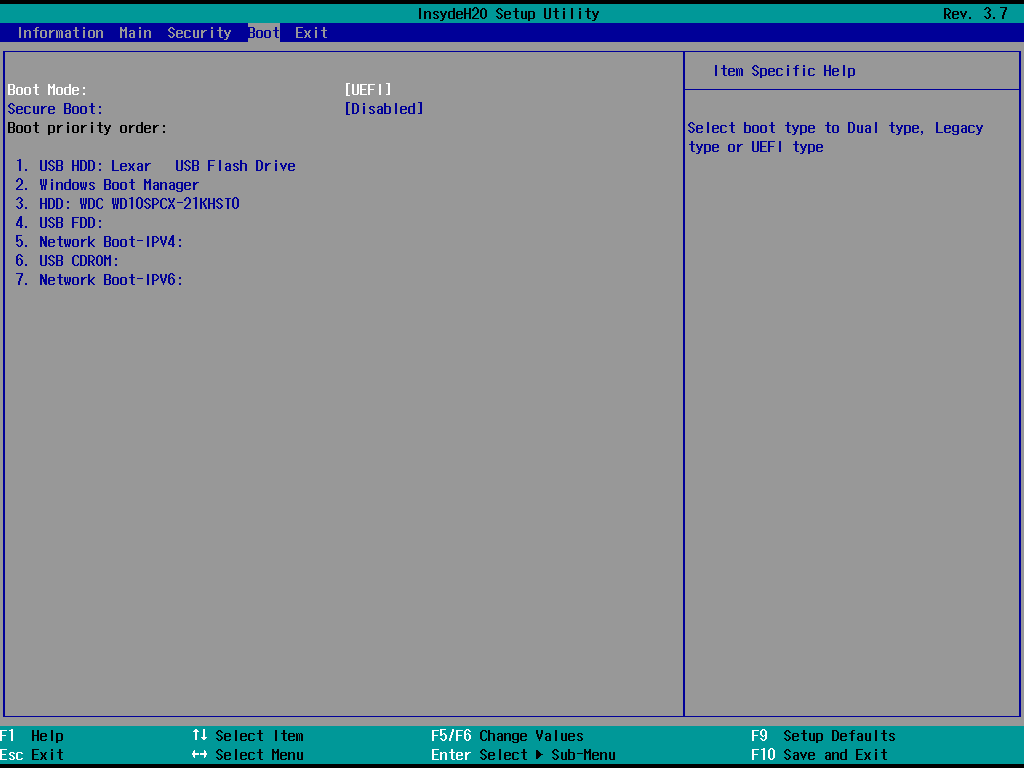Click the F5/F6 Change Values hint

tap(507, 735)
